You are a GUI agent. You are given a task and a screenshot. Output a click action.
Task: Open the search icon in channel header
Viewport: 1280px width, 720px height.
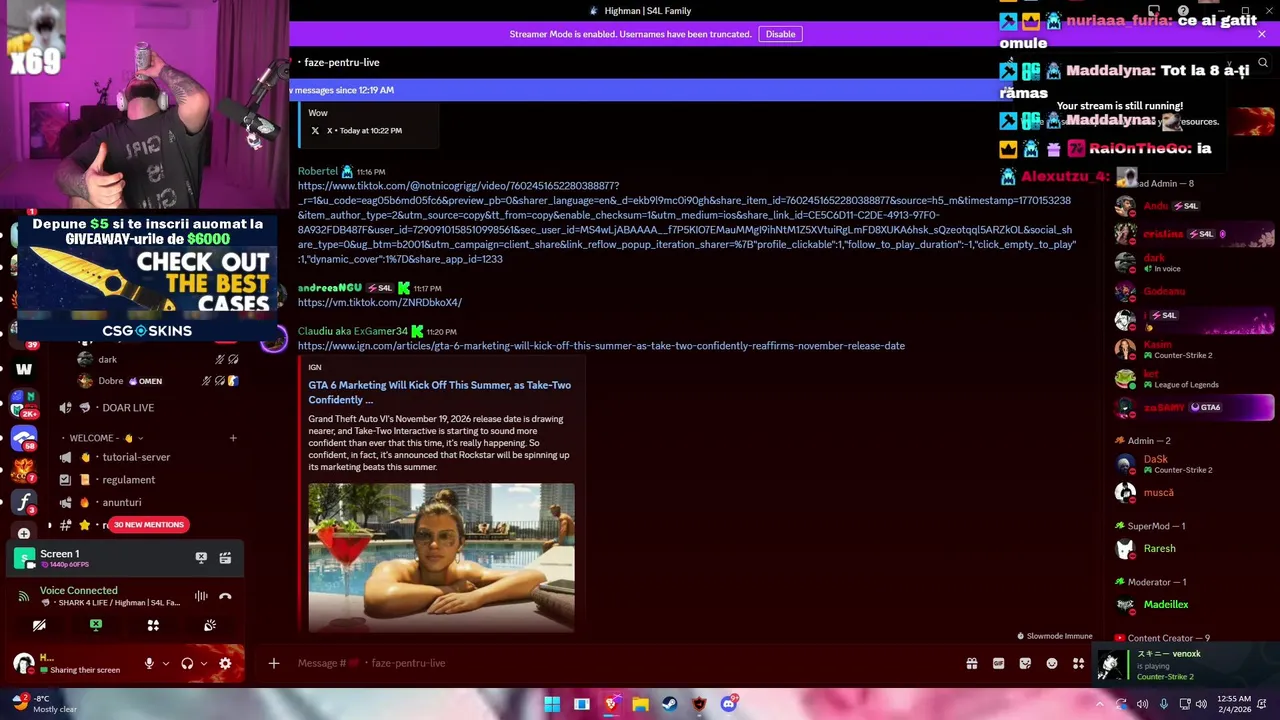pyautogui.click(x=1263, y=63)
